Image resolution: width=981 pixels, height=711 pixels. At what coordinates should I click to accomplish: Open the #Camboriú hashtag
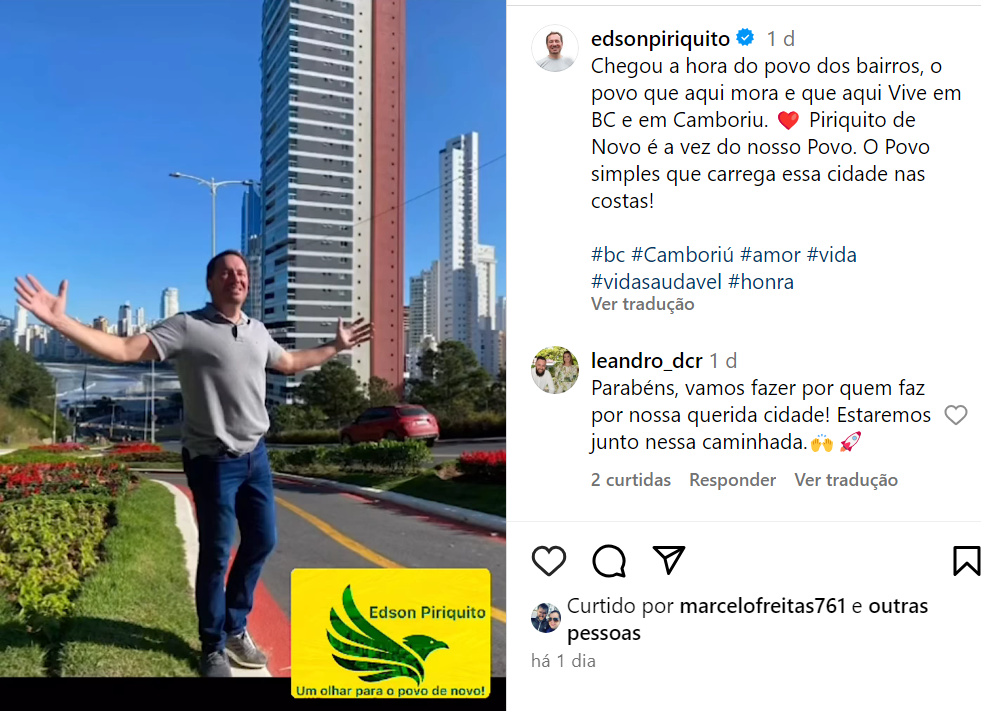point(683,255)
